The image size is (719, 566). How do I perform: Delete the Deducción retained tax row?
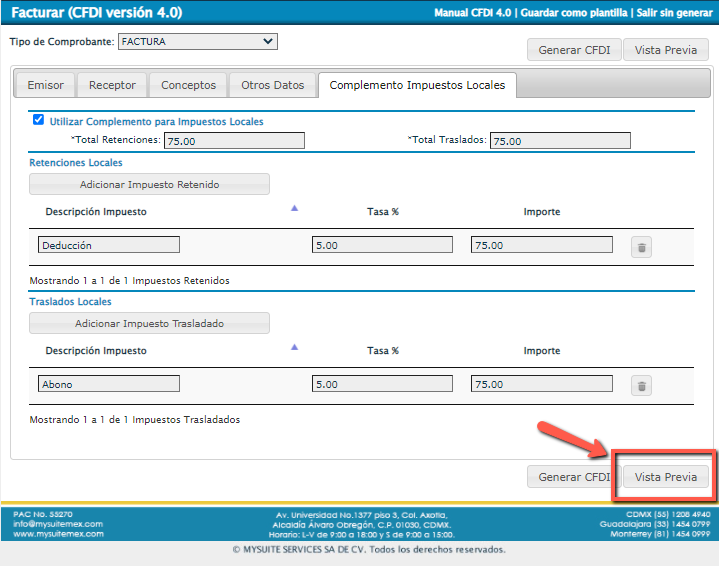pos(641,247)
